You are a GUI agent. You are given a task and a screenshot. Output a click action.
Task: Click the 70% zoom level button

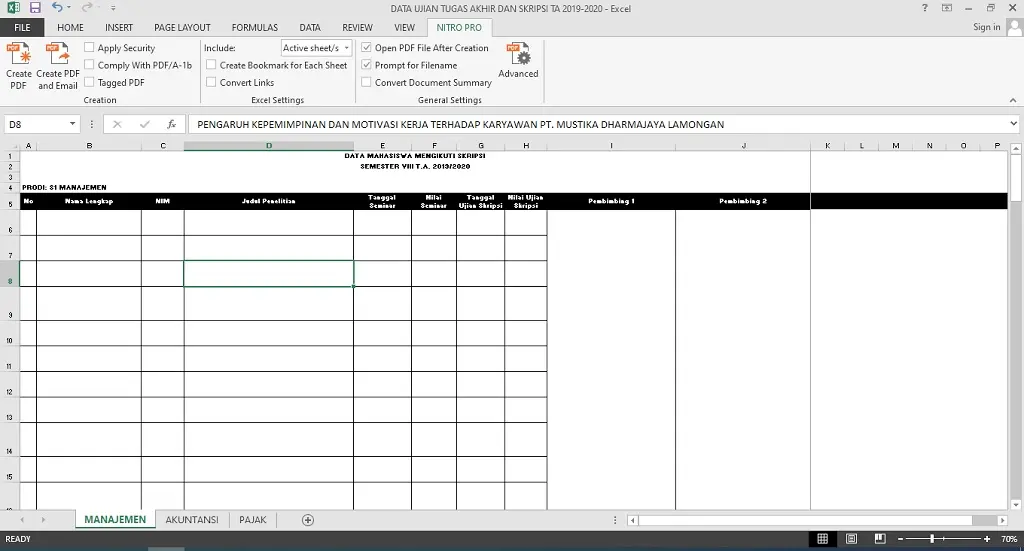coord(1009,539)
